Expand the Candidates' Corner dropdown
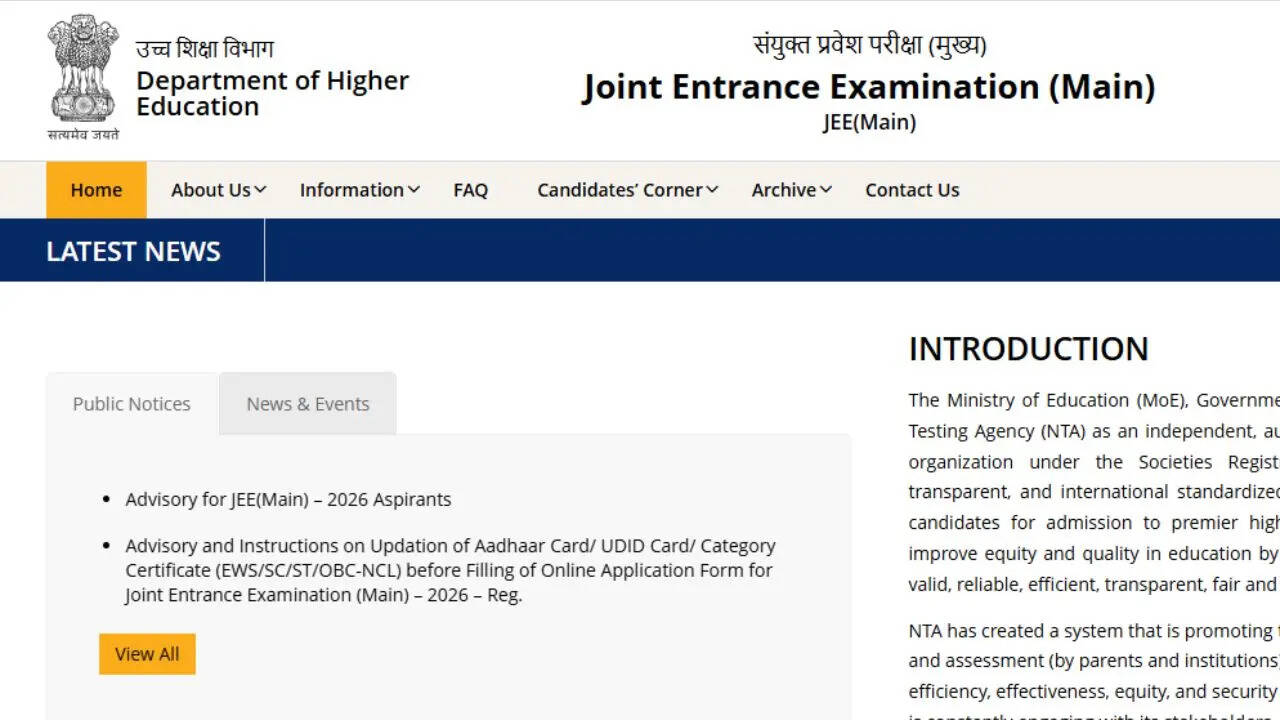This screenshot has height=720, width=1280. pyautogui.click(x=627, y=190)
